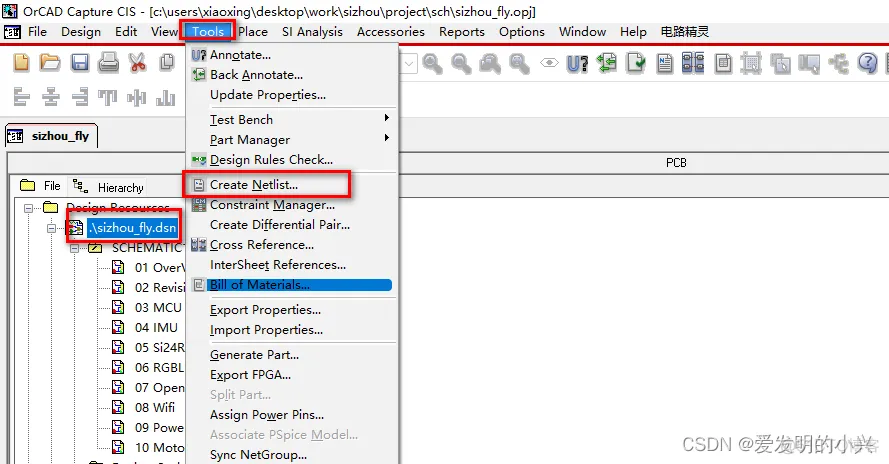Screen dimensions: 889x464
Task: Select Assign Power Pins menu entry
Action: click(x=292, y=415)
